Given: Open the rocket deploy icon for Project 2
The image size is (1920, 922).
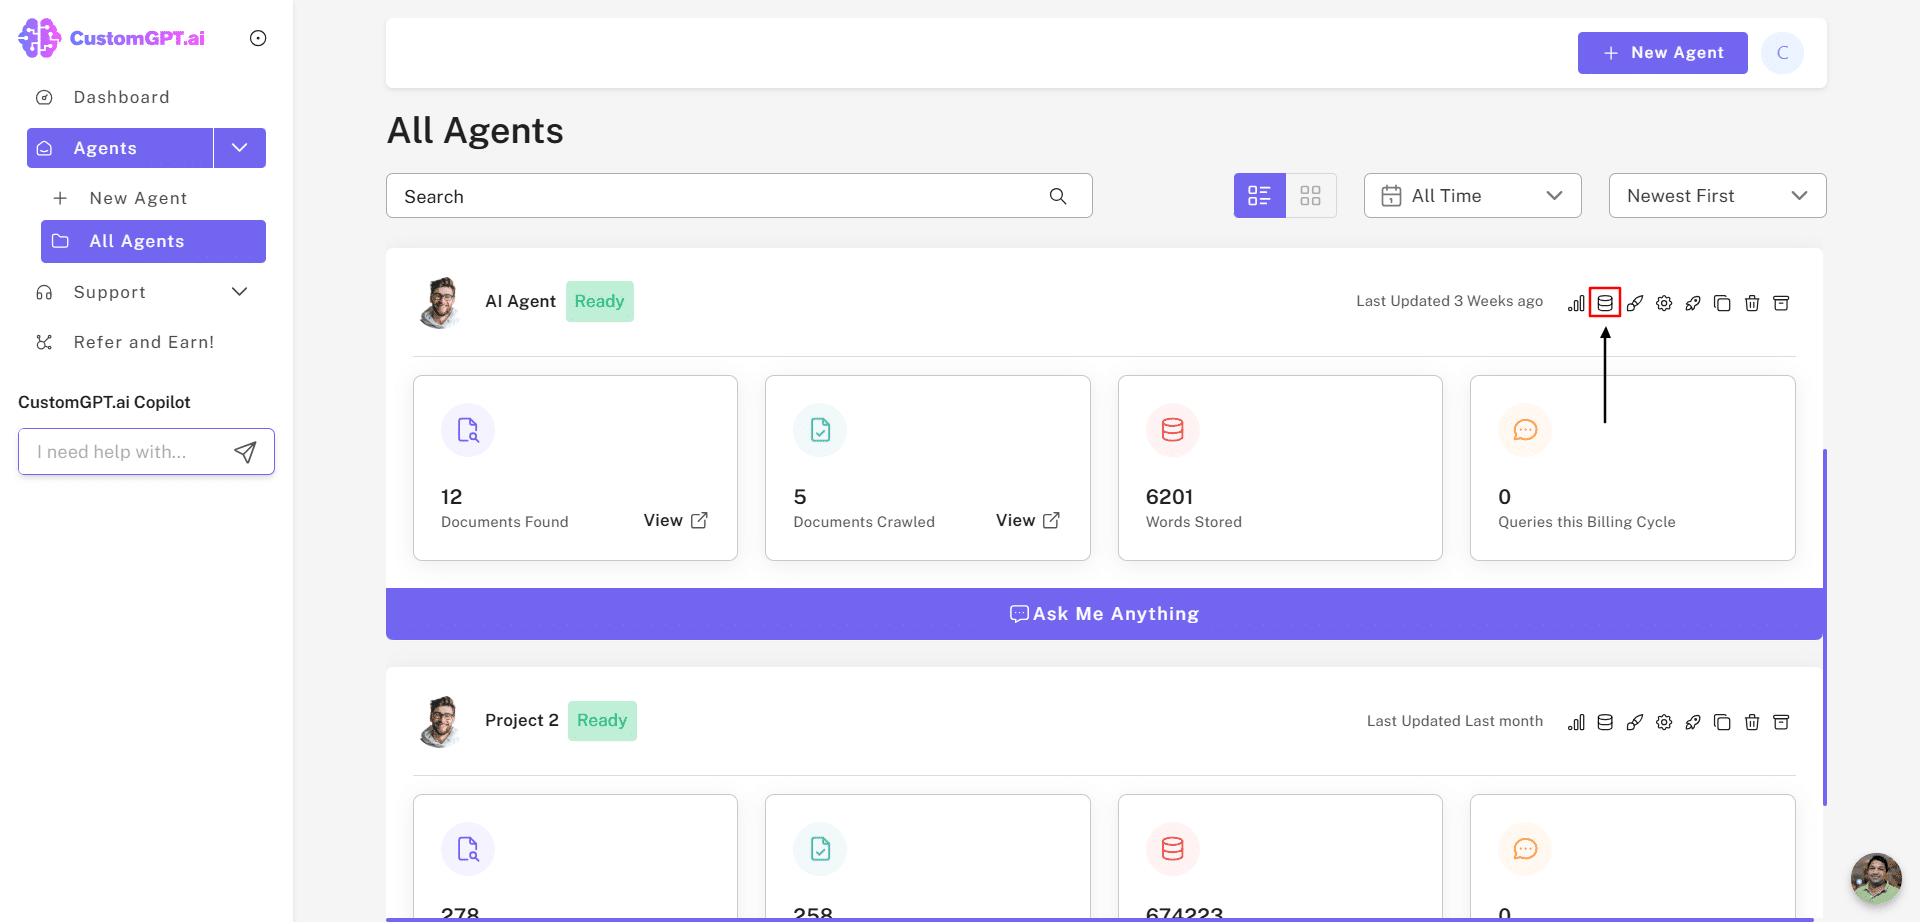Looking at the screenshot, I should 1693,722.
